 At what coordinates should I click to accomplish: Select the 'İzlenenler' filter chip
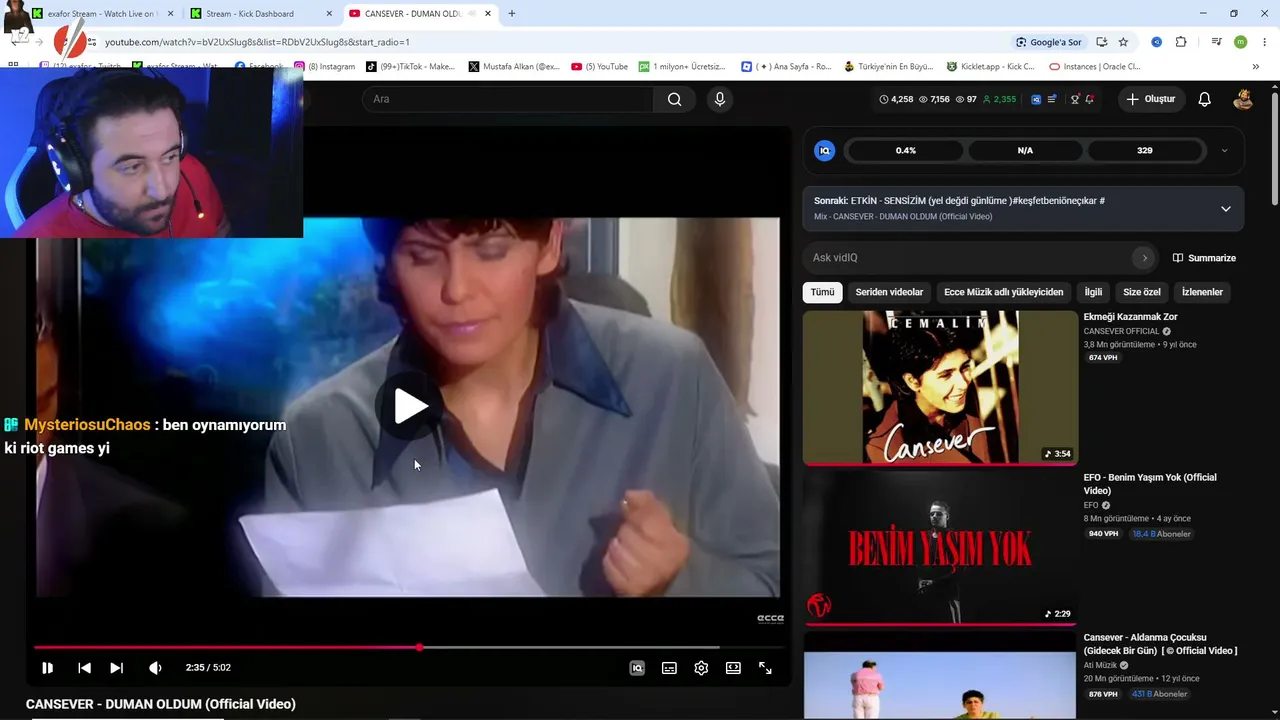click(x=1202, y=292)
